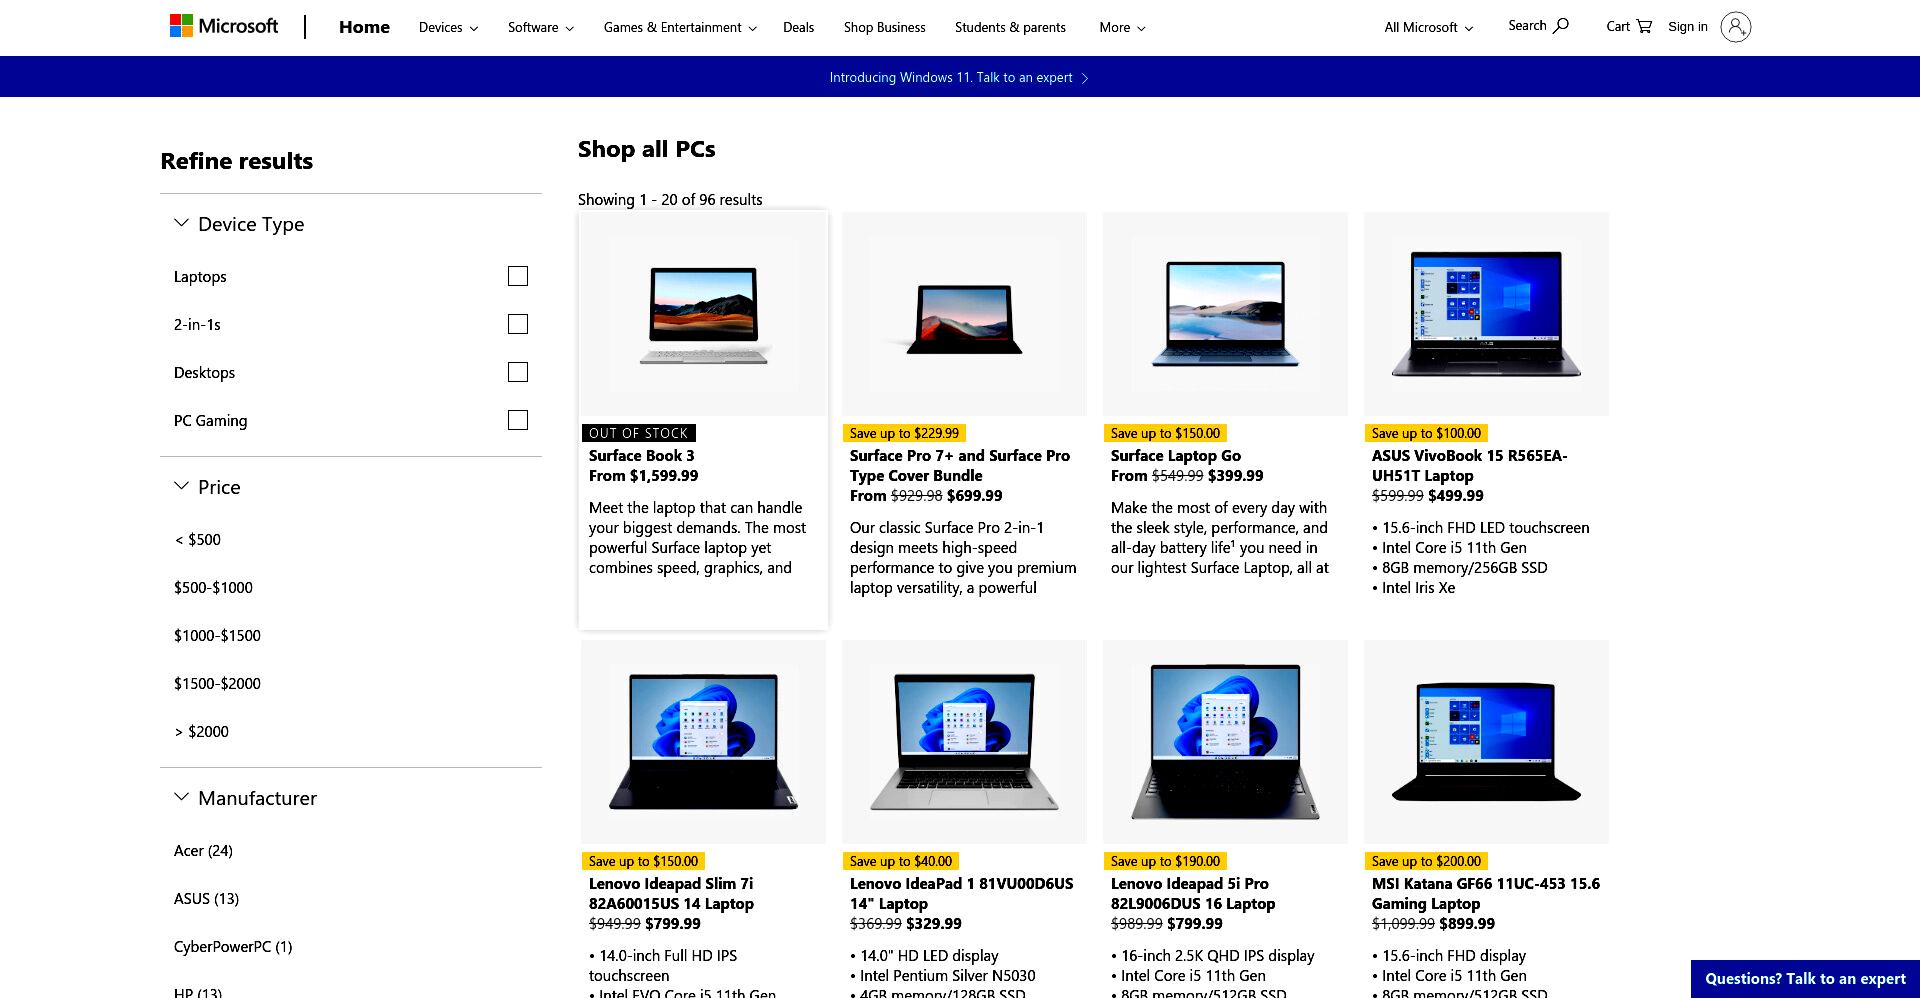Filter by $500-$1000 price range
Image resolution: width=1920 pixels, height=998 pixels.
[x=213, y=587]
